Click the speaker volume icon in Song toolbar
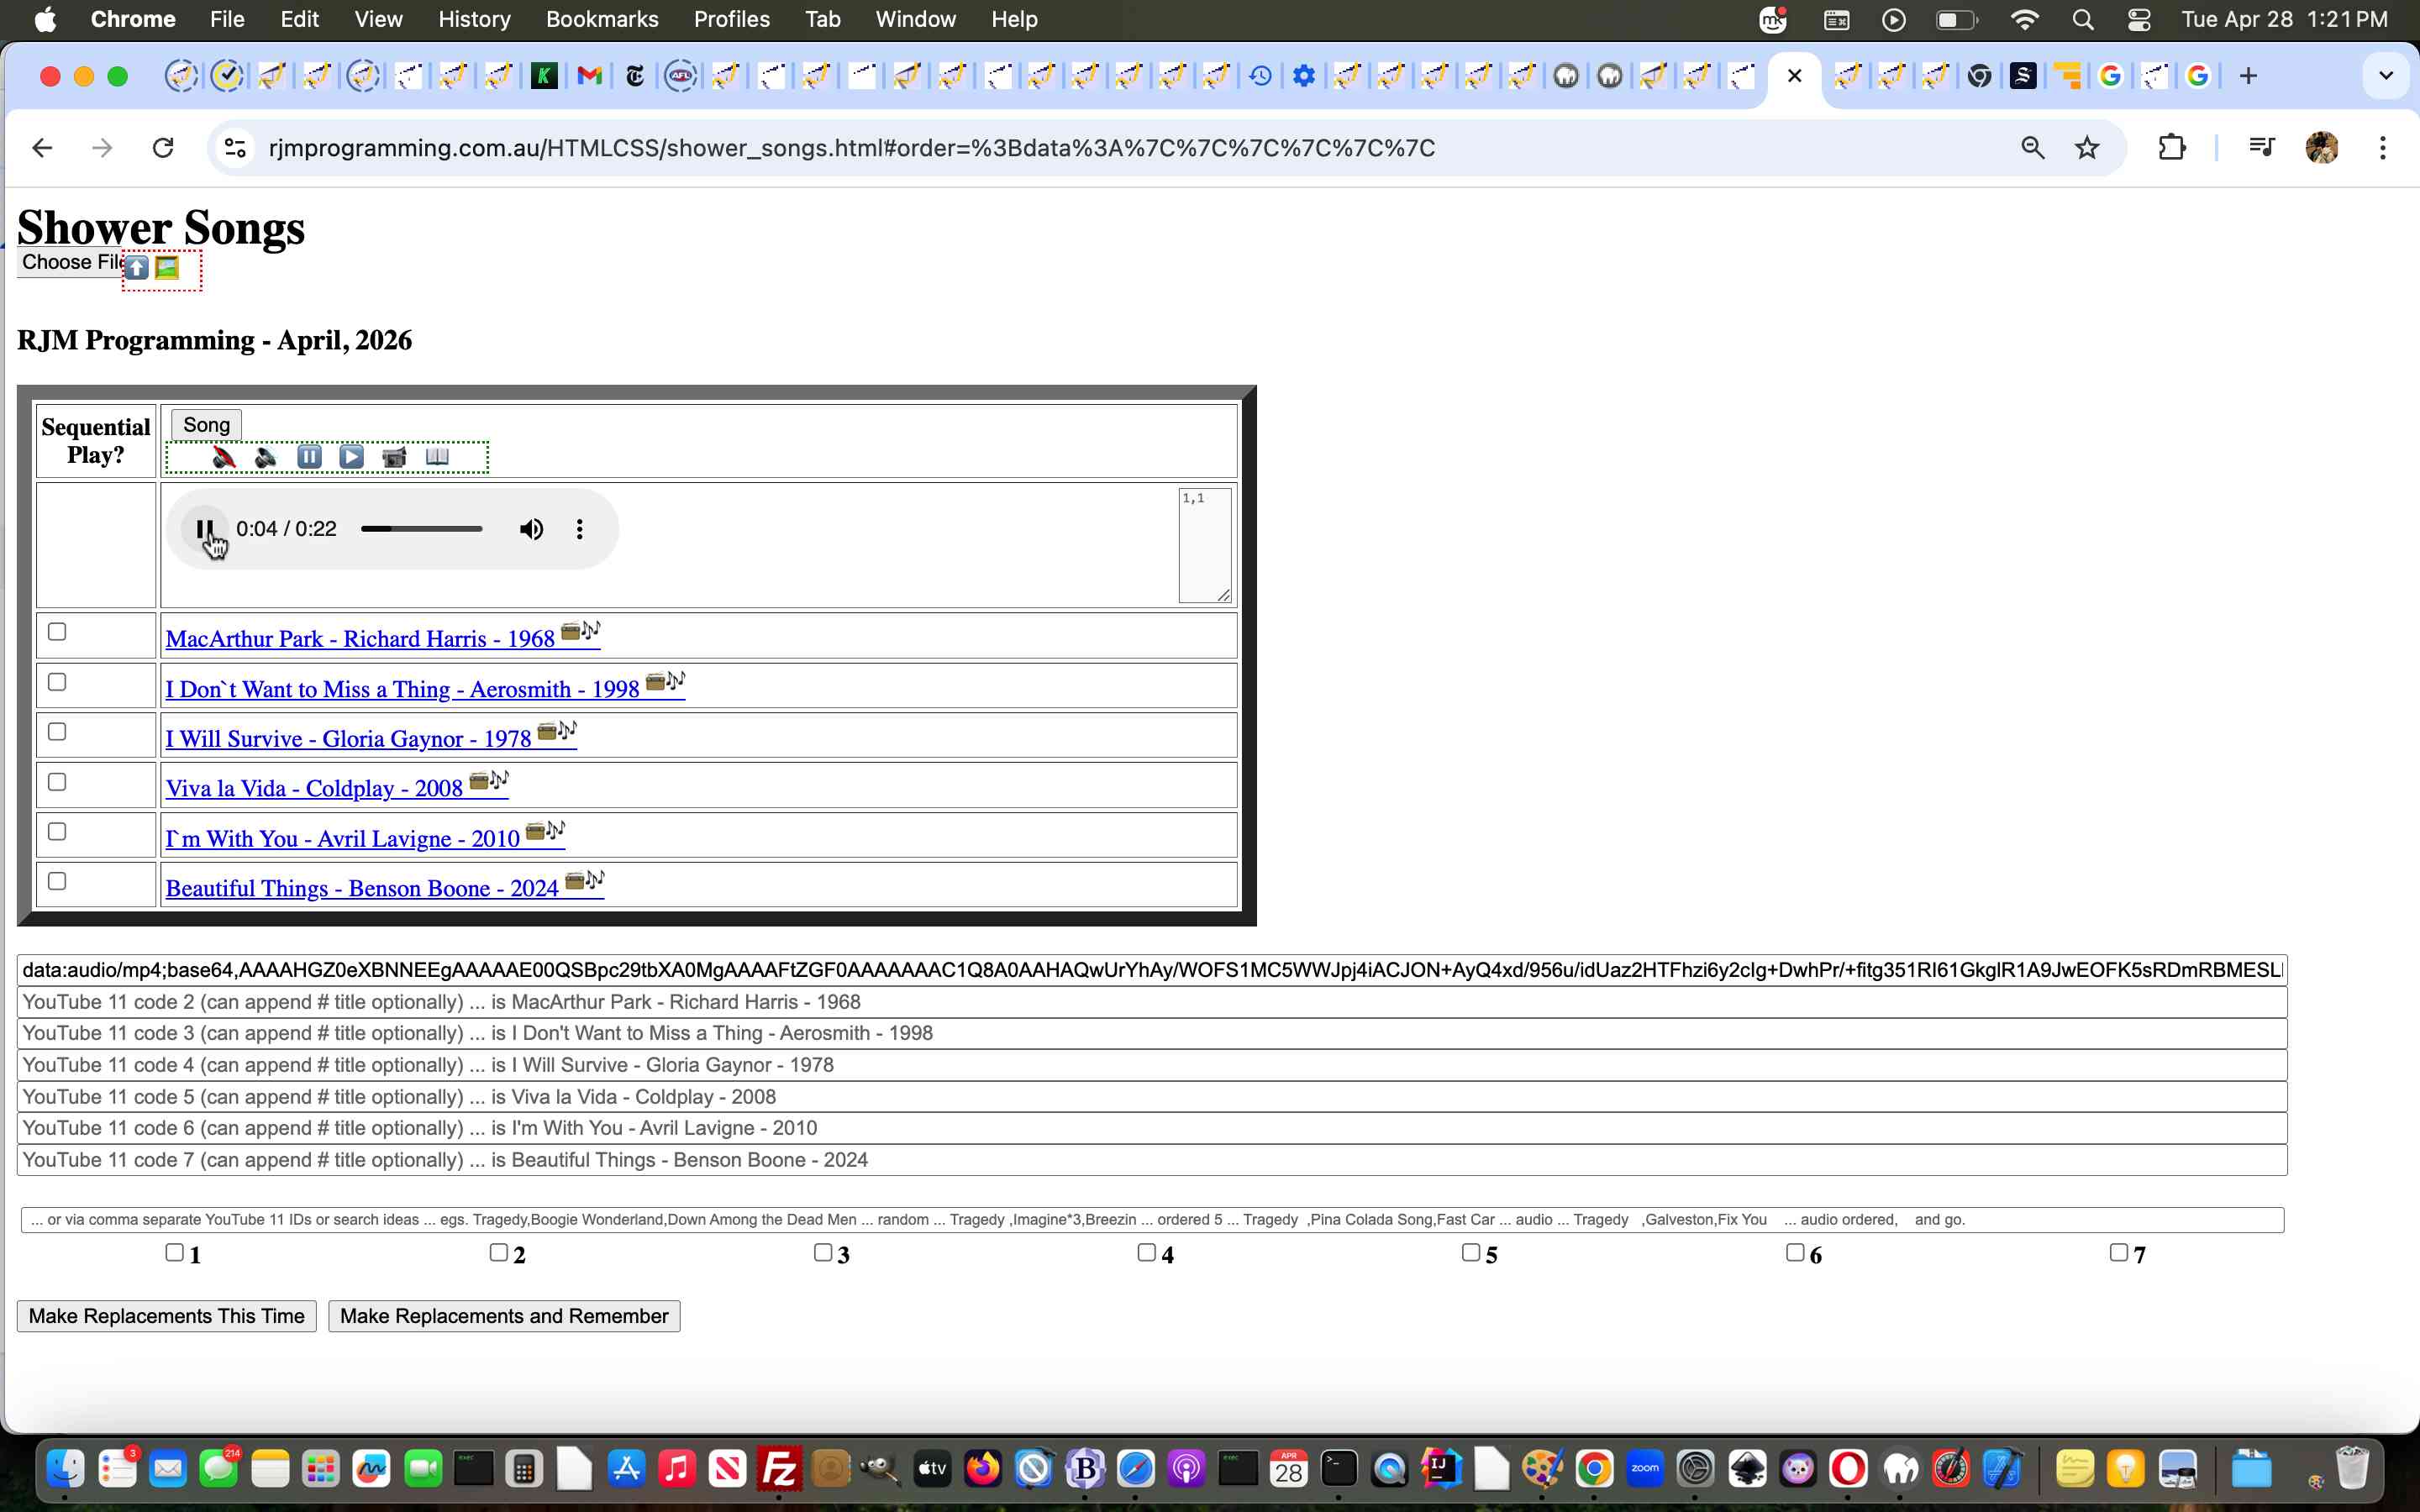The image size is (2420, 1512). (x=265, y=457)
